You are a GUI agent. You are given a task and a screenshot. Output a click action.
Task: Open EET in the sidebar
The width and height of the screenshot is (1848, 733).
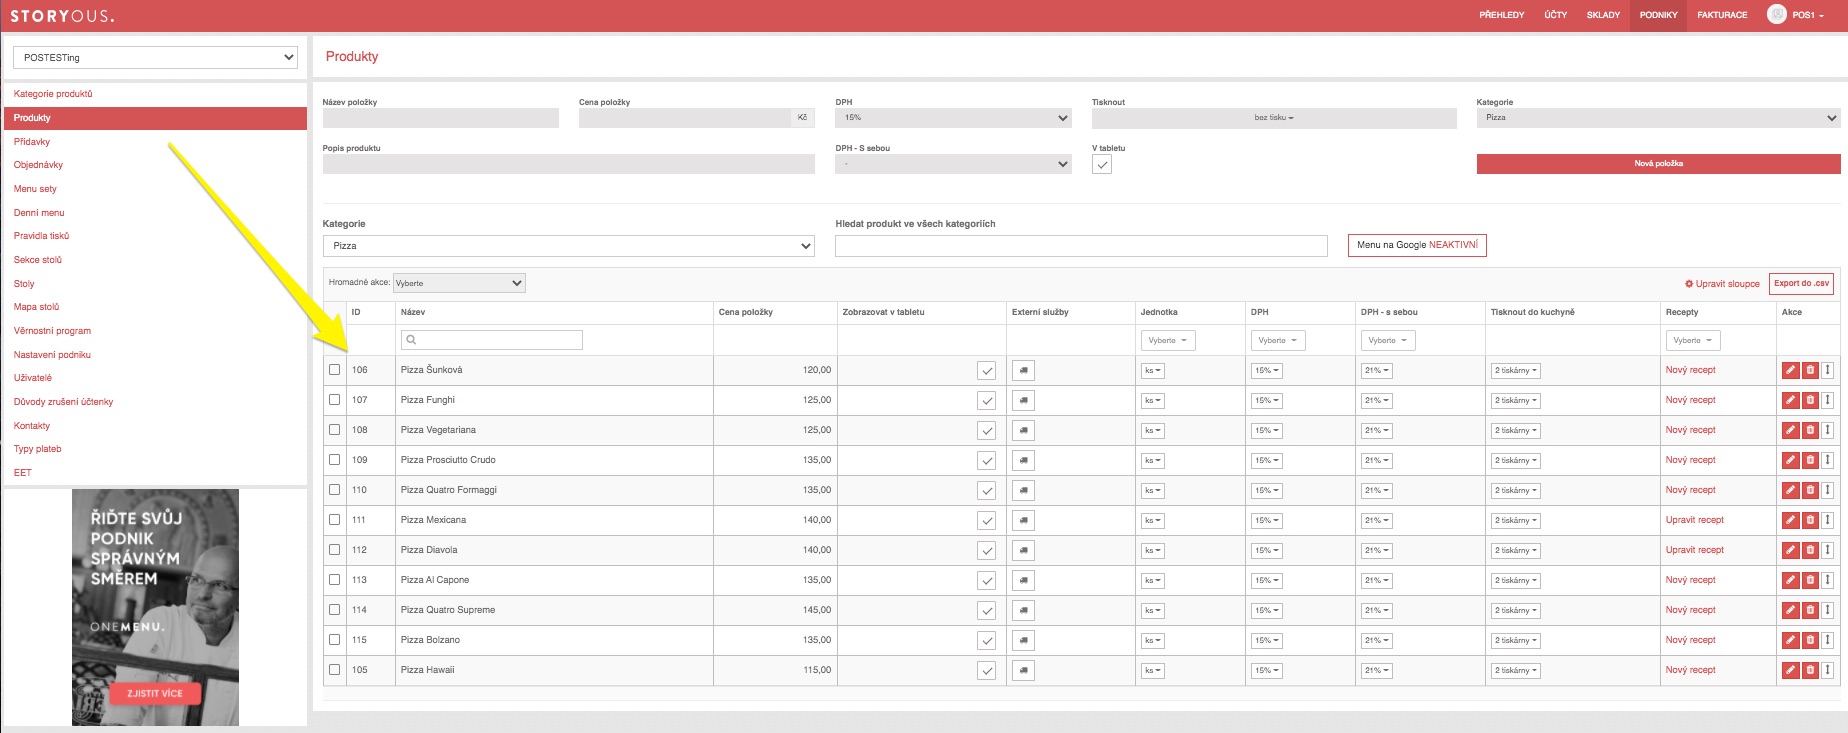(22, 473)
